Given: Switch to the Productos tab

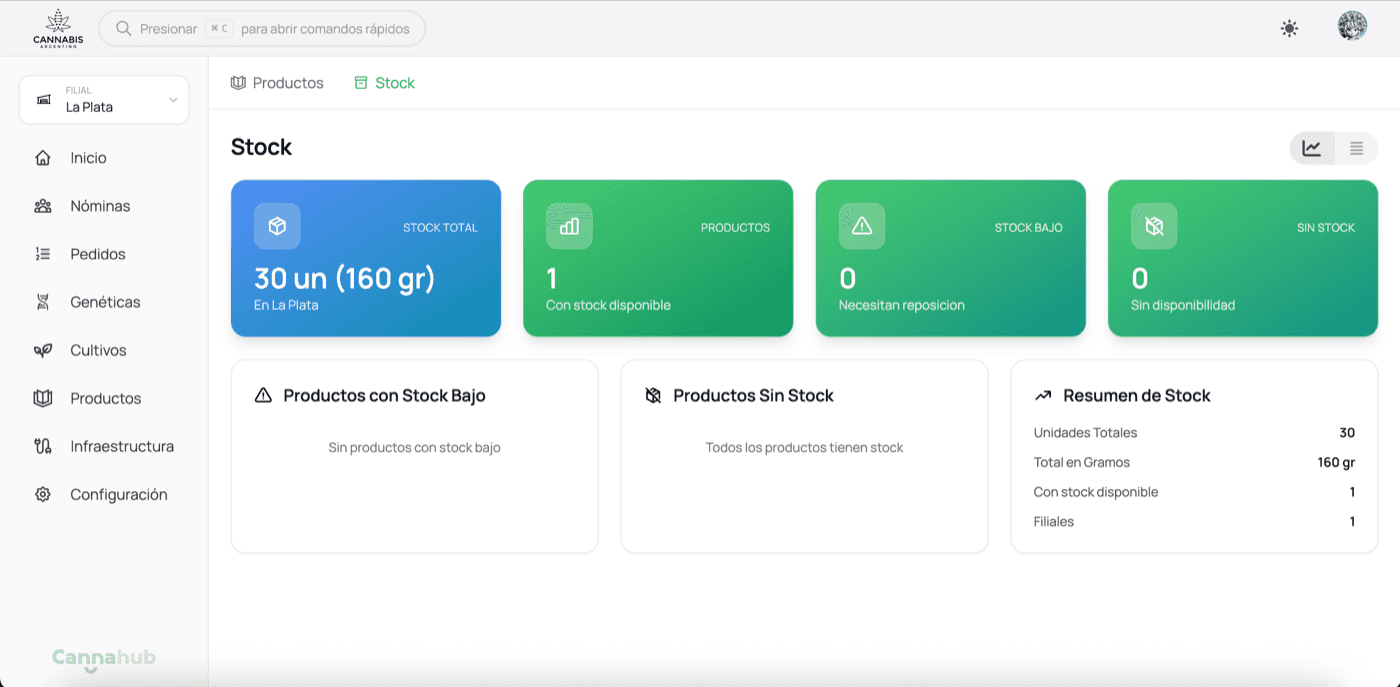Looking at the screenshot, I should (277, 82).
